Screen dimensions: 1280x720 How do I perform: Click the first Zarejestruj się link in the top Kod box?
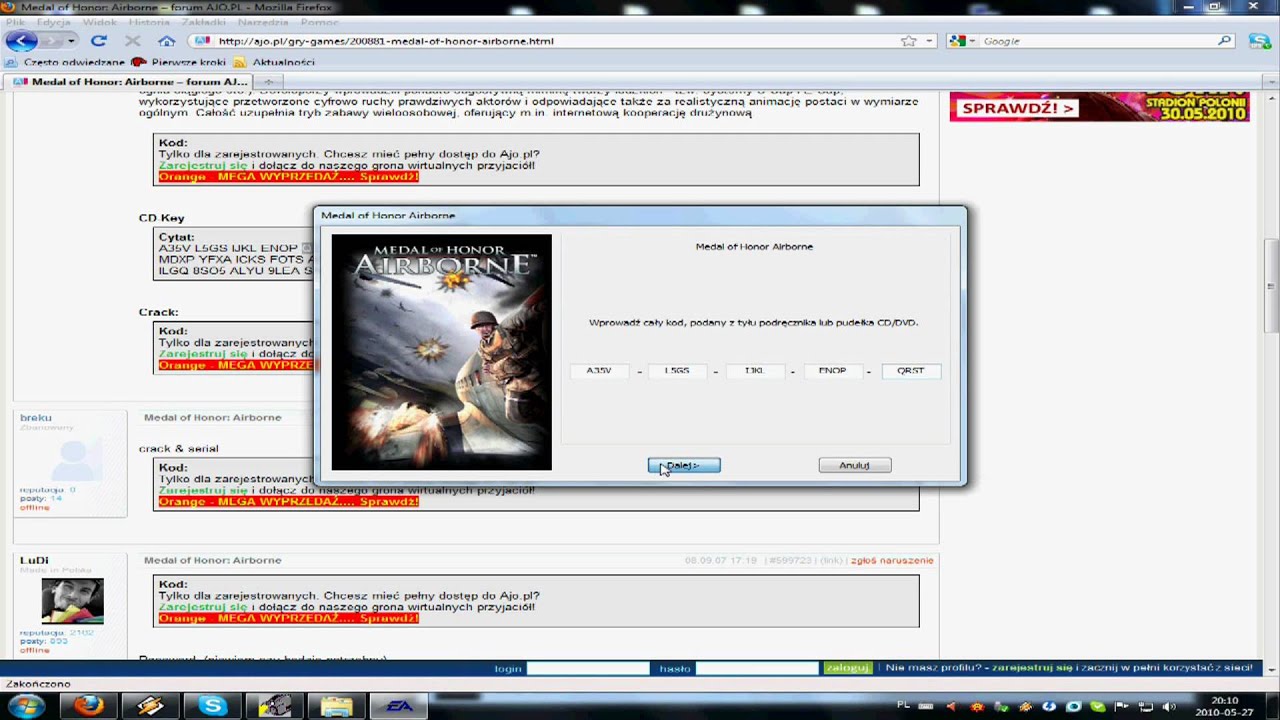[203, 165]
